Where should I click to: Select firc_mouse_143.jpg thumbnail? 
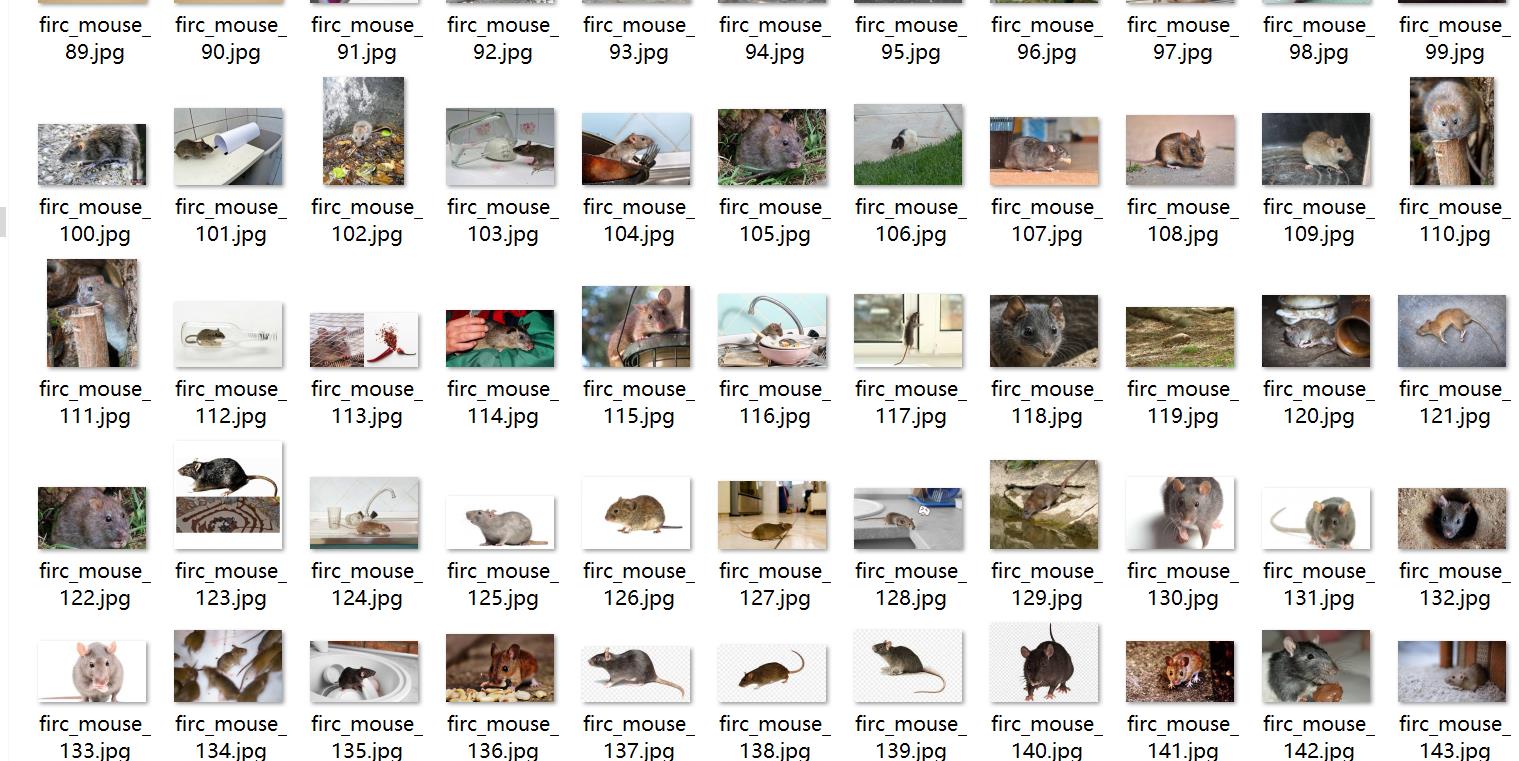pyautogui.click(x=1452, y=672)
